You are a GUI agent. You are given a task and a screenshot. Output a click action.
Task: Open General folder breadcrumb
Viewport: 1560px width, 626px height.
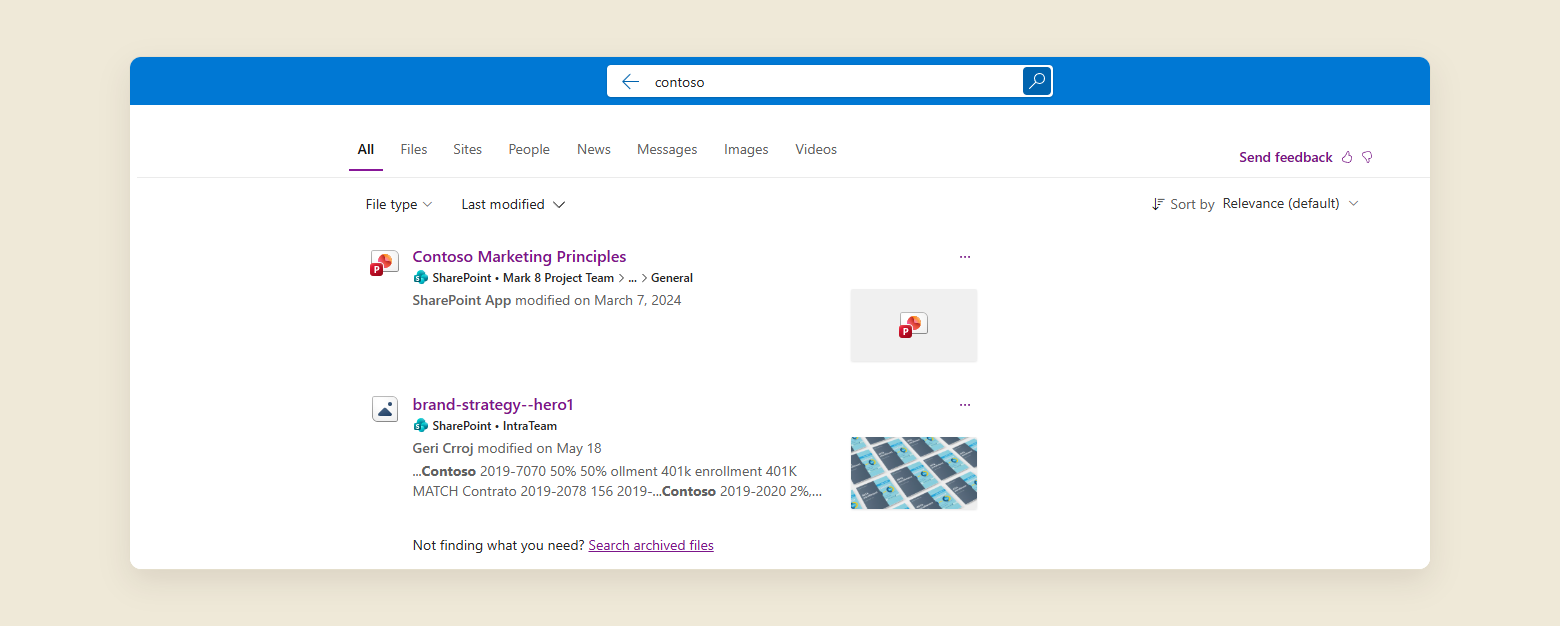click(672, 278)
